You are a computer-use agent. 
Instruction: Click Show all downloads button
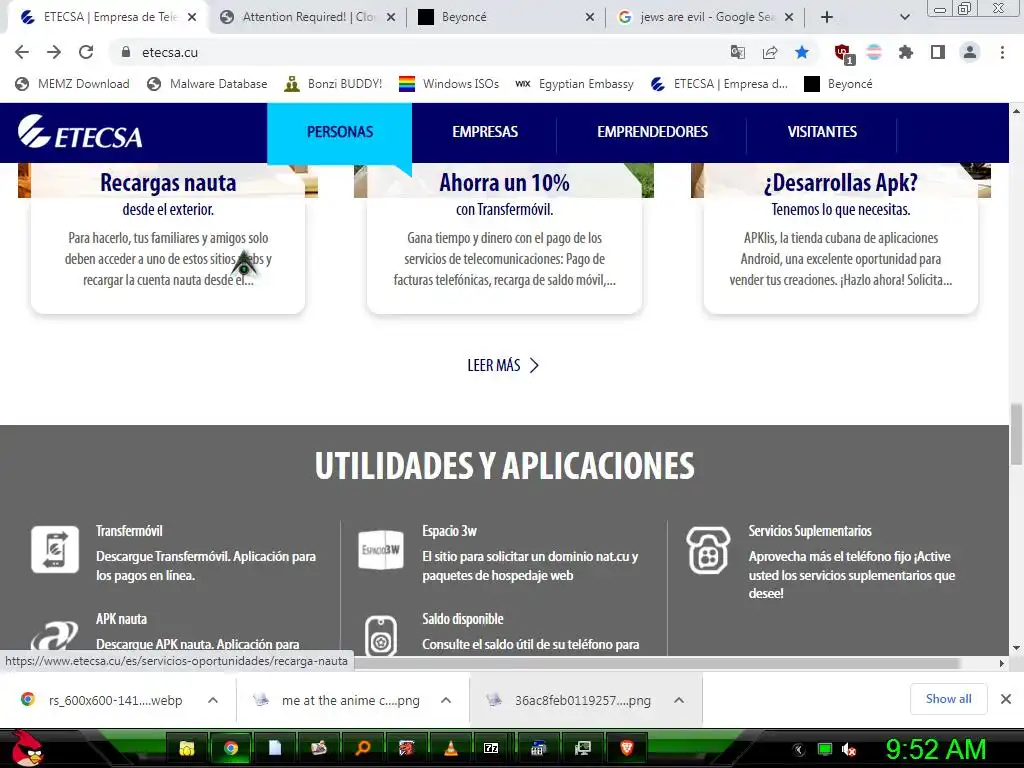[948, 699]
